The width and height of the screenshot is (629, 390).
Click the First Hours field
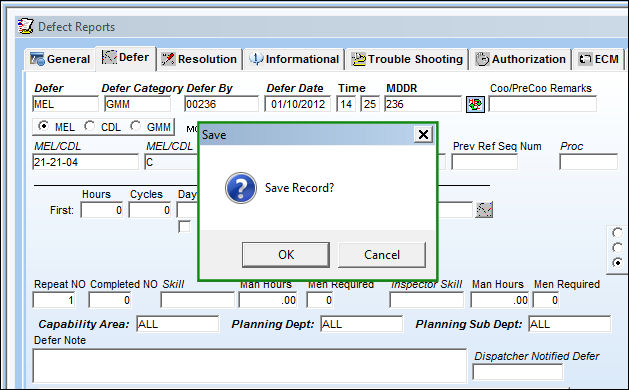pos(102,210)
